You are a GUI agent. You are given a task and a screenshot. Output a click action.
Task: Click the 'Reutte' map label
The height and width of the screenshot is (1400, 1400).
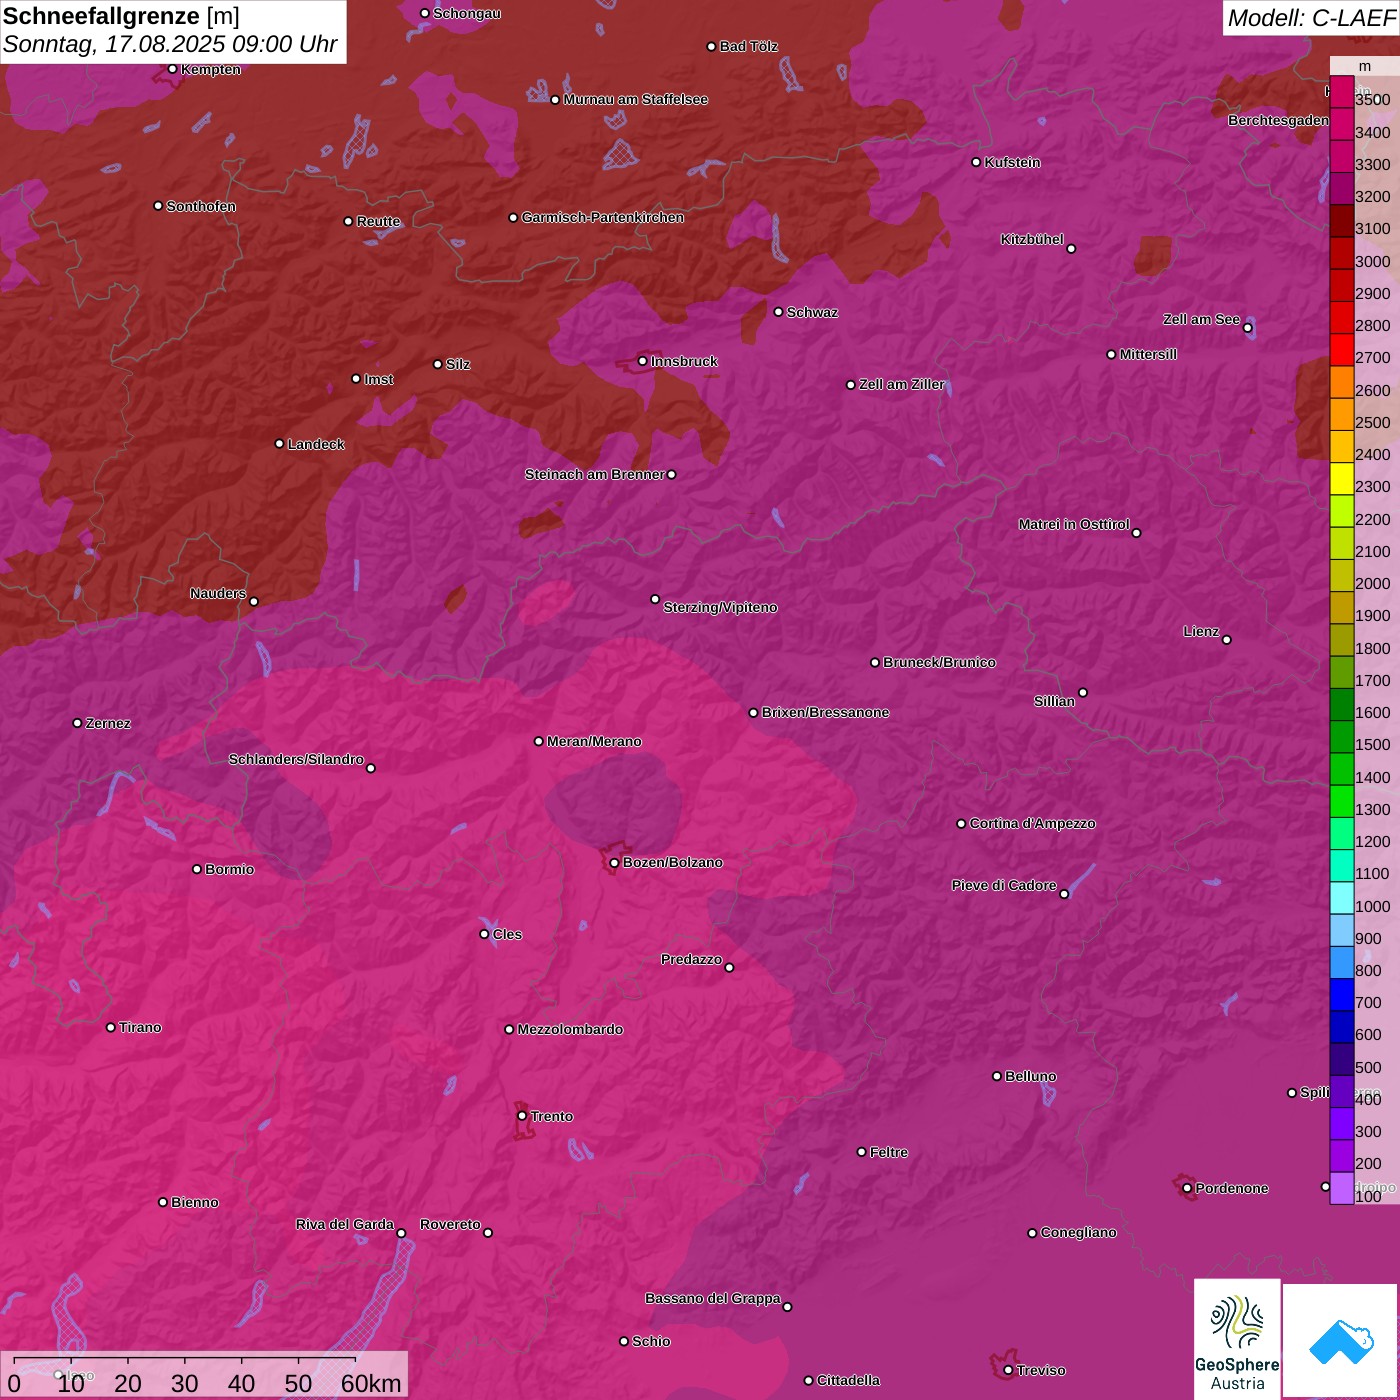(379, 221)
